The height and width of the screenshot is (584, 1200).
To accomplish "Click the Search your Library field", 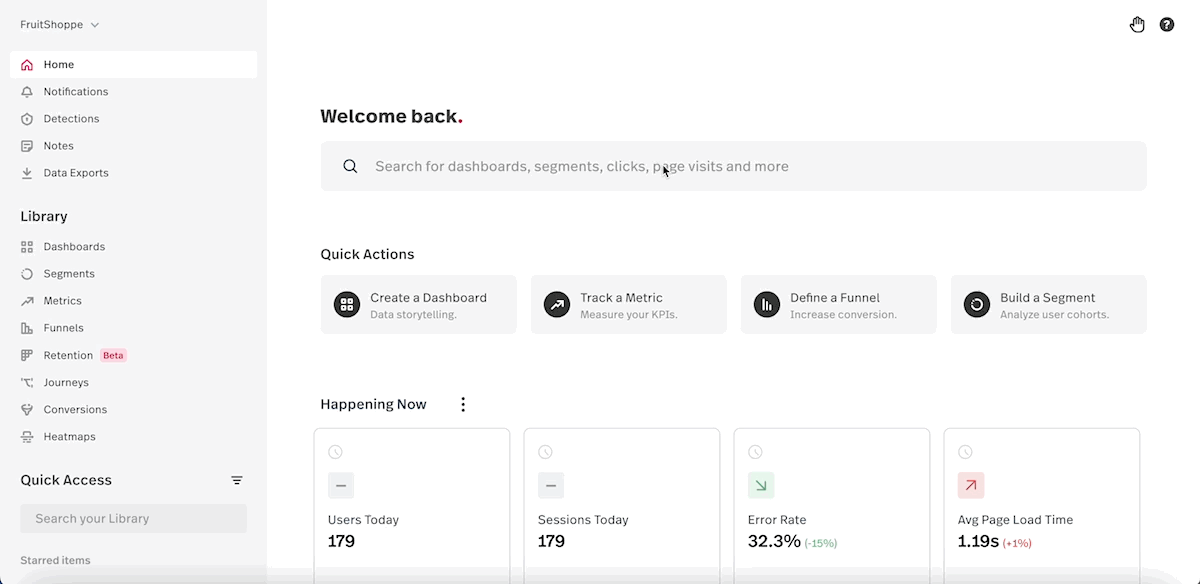I will pyautogui.click(x=134, y=519).
